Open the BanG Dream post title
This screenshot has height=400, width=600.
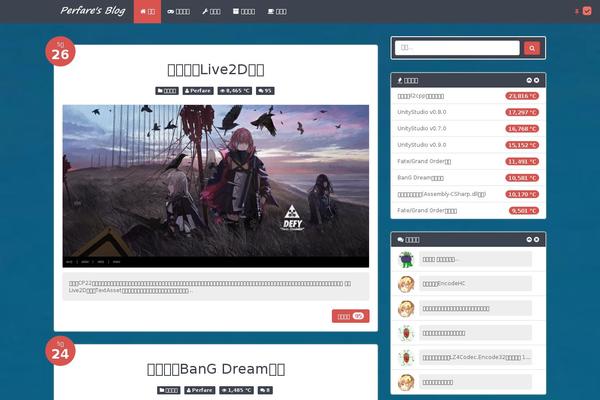pyautogui.click(x=216, y=369)
